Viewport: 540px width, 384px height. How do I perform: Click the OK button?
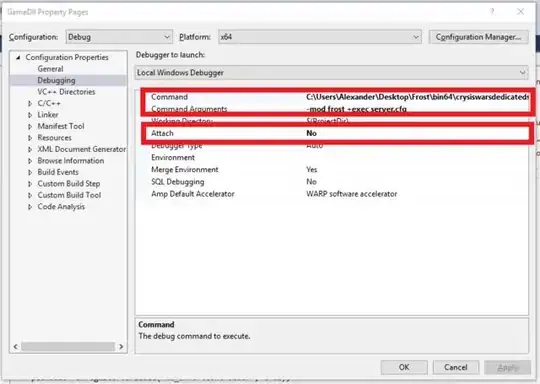coord(404,367)
